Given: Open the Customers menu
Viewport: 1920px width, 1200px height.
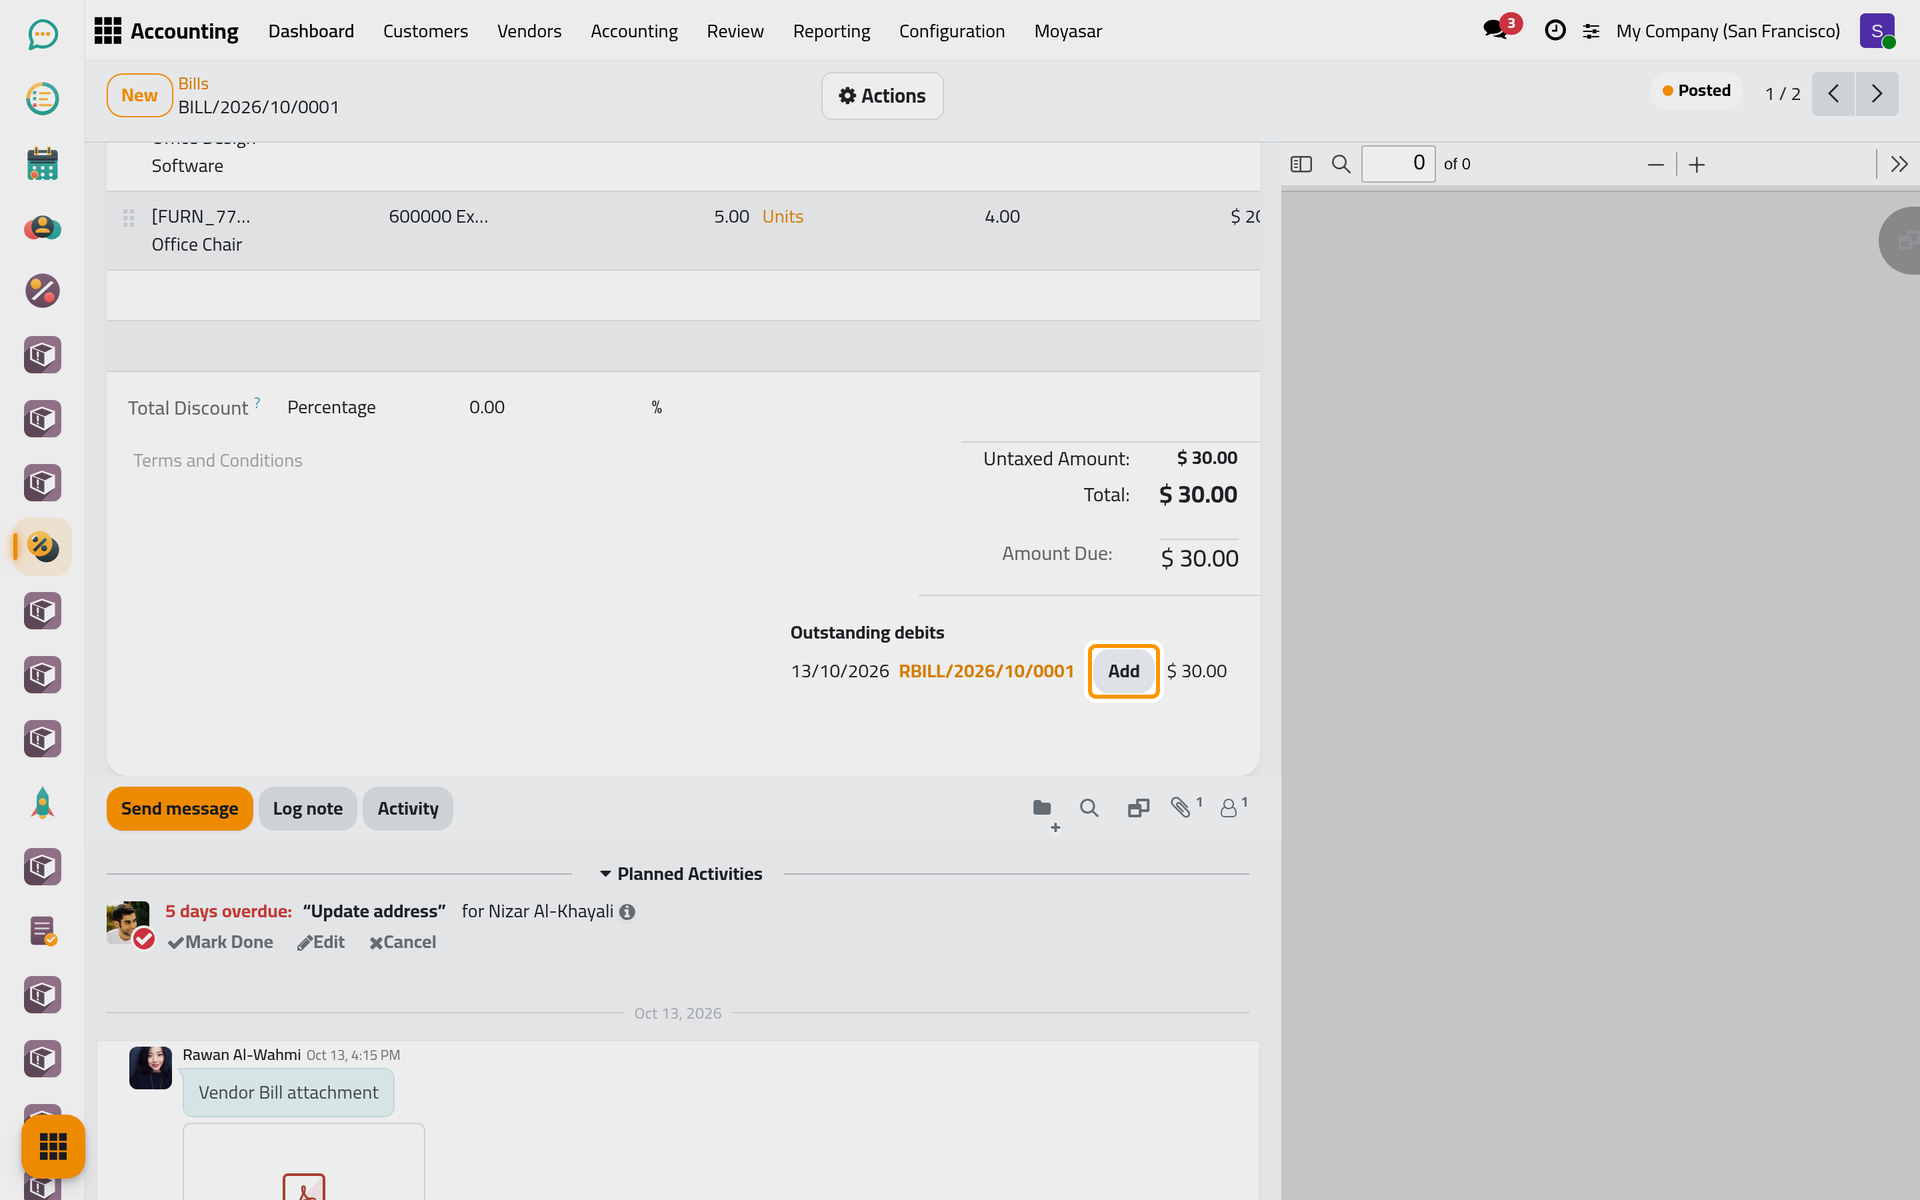Looking at the screenshot, I should 425,31.
